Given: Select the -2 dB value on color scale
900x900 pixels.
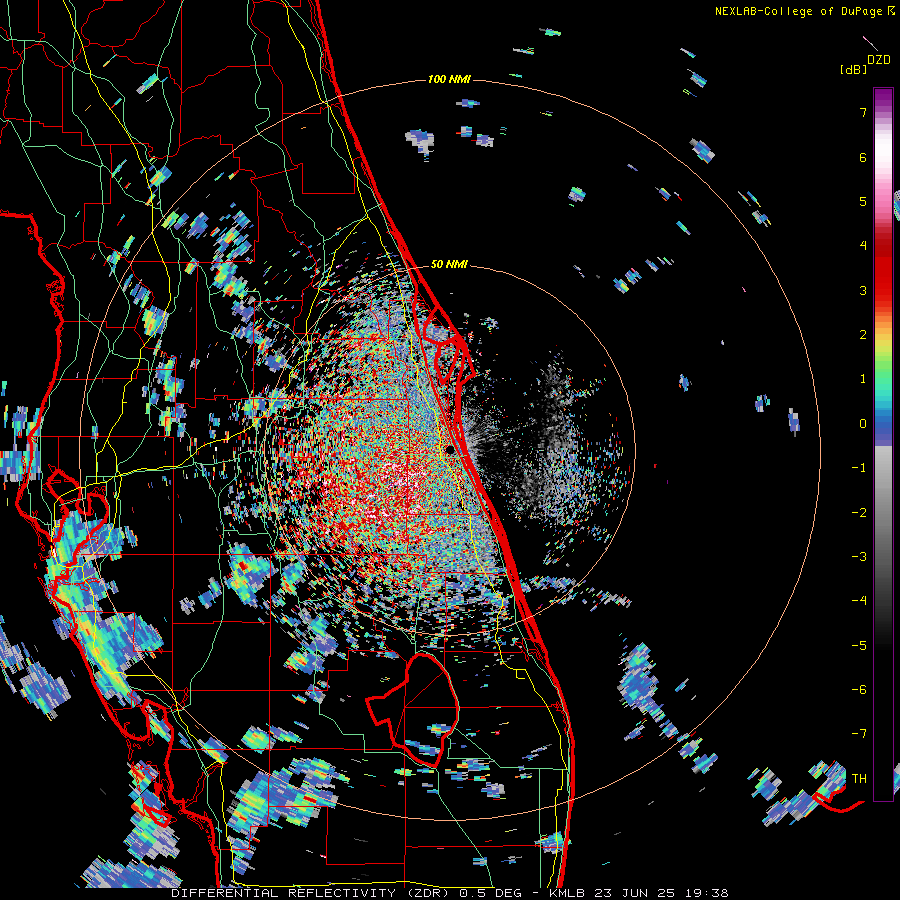Looking at the screenshot, I should coord(859,513).
